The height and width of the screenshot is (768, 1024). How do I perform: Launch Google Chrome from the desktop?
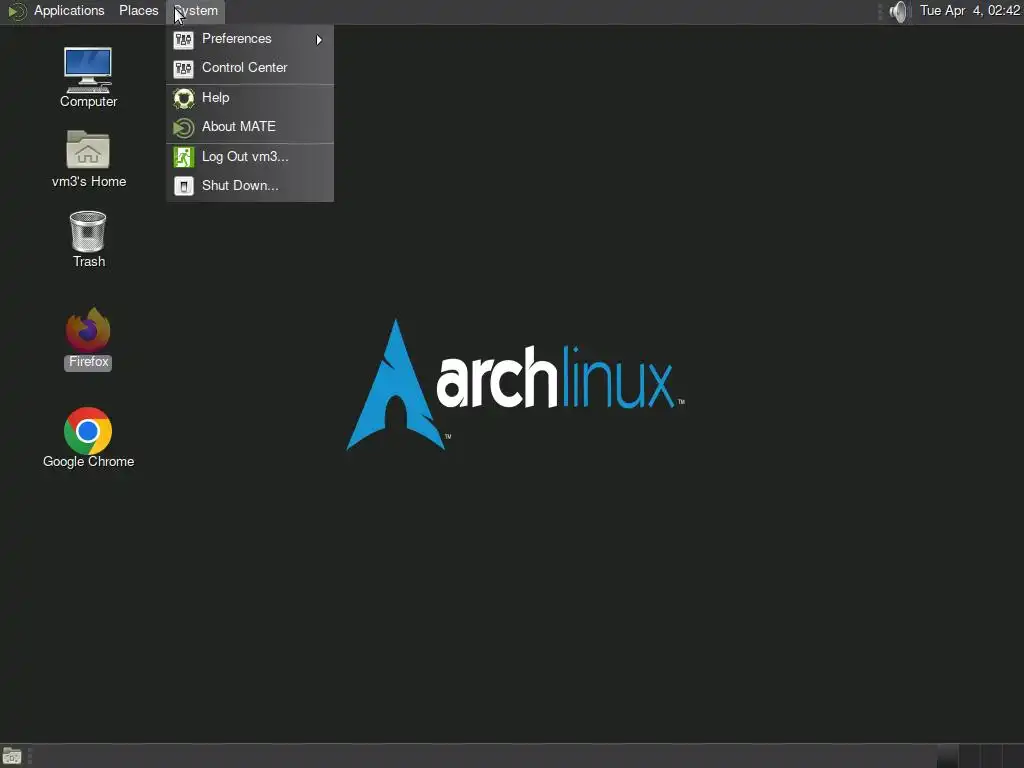[88, 430]
